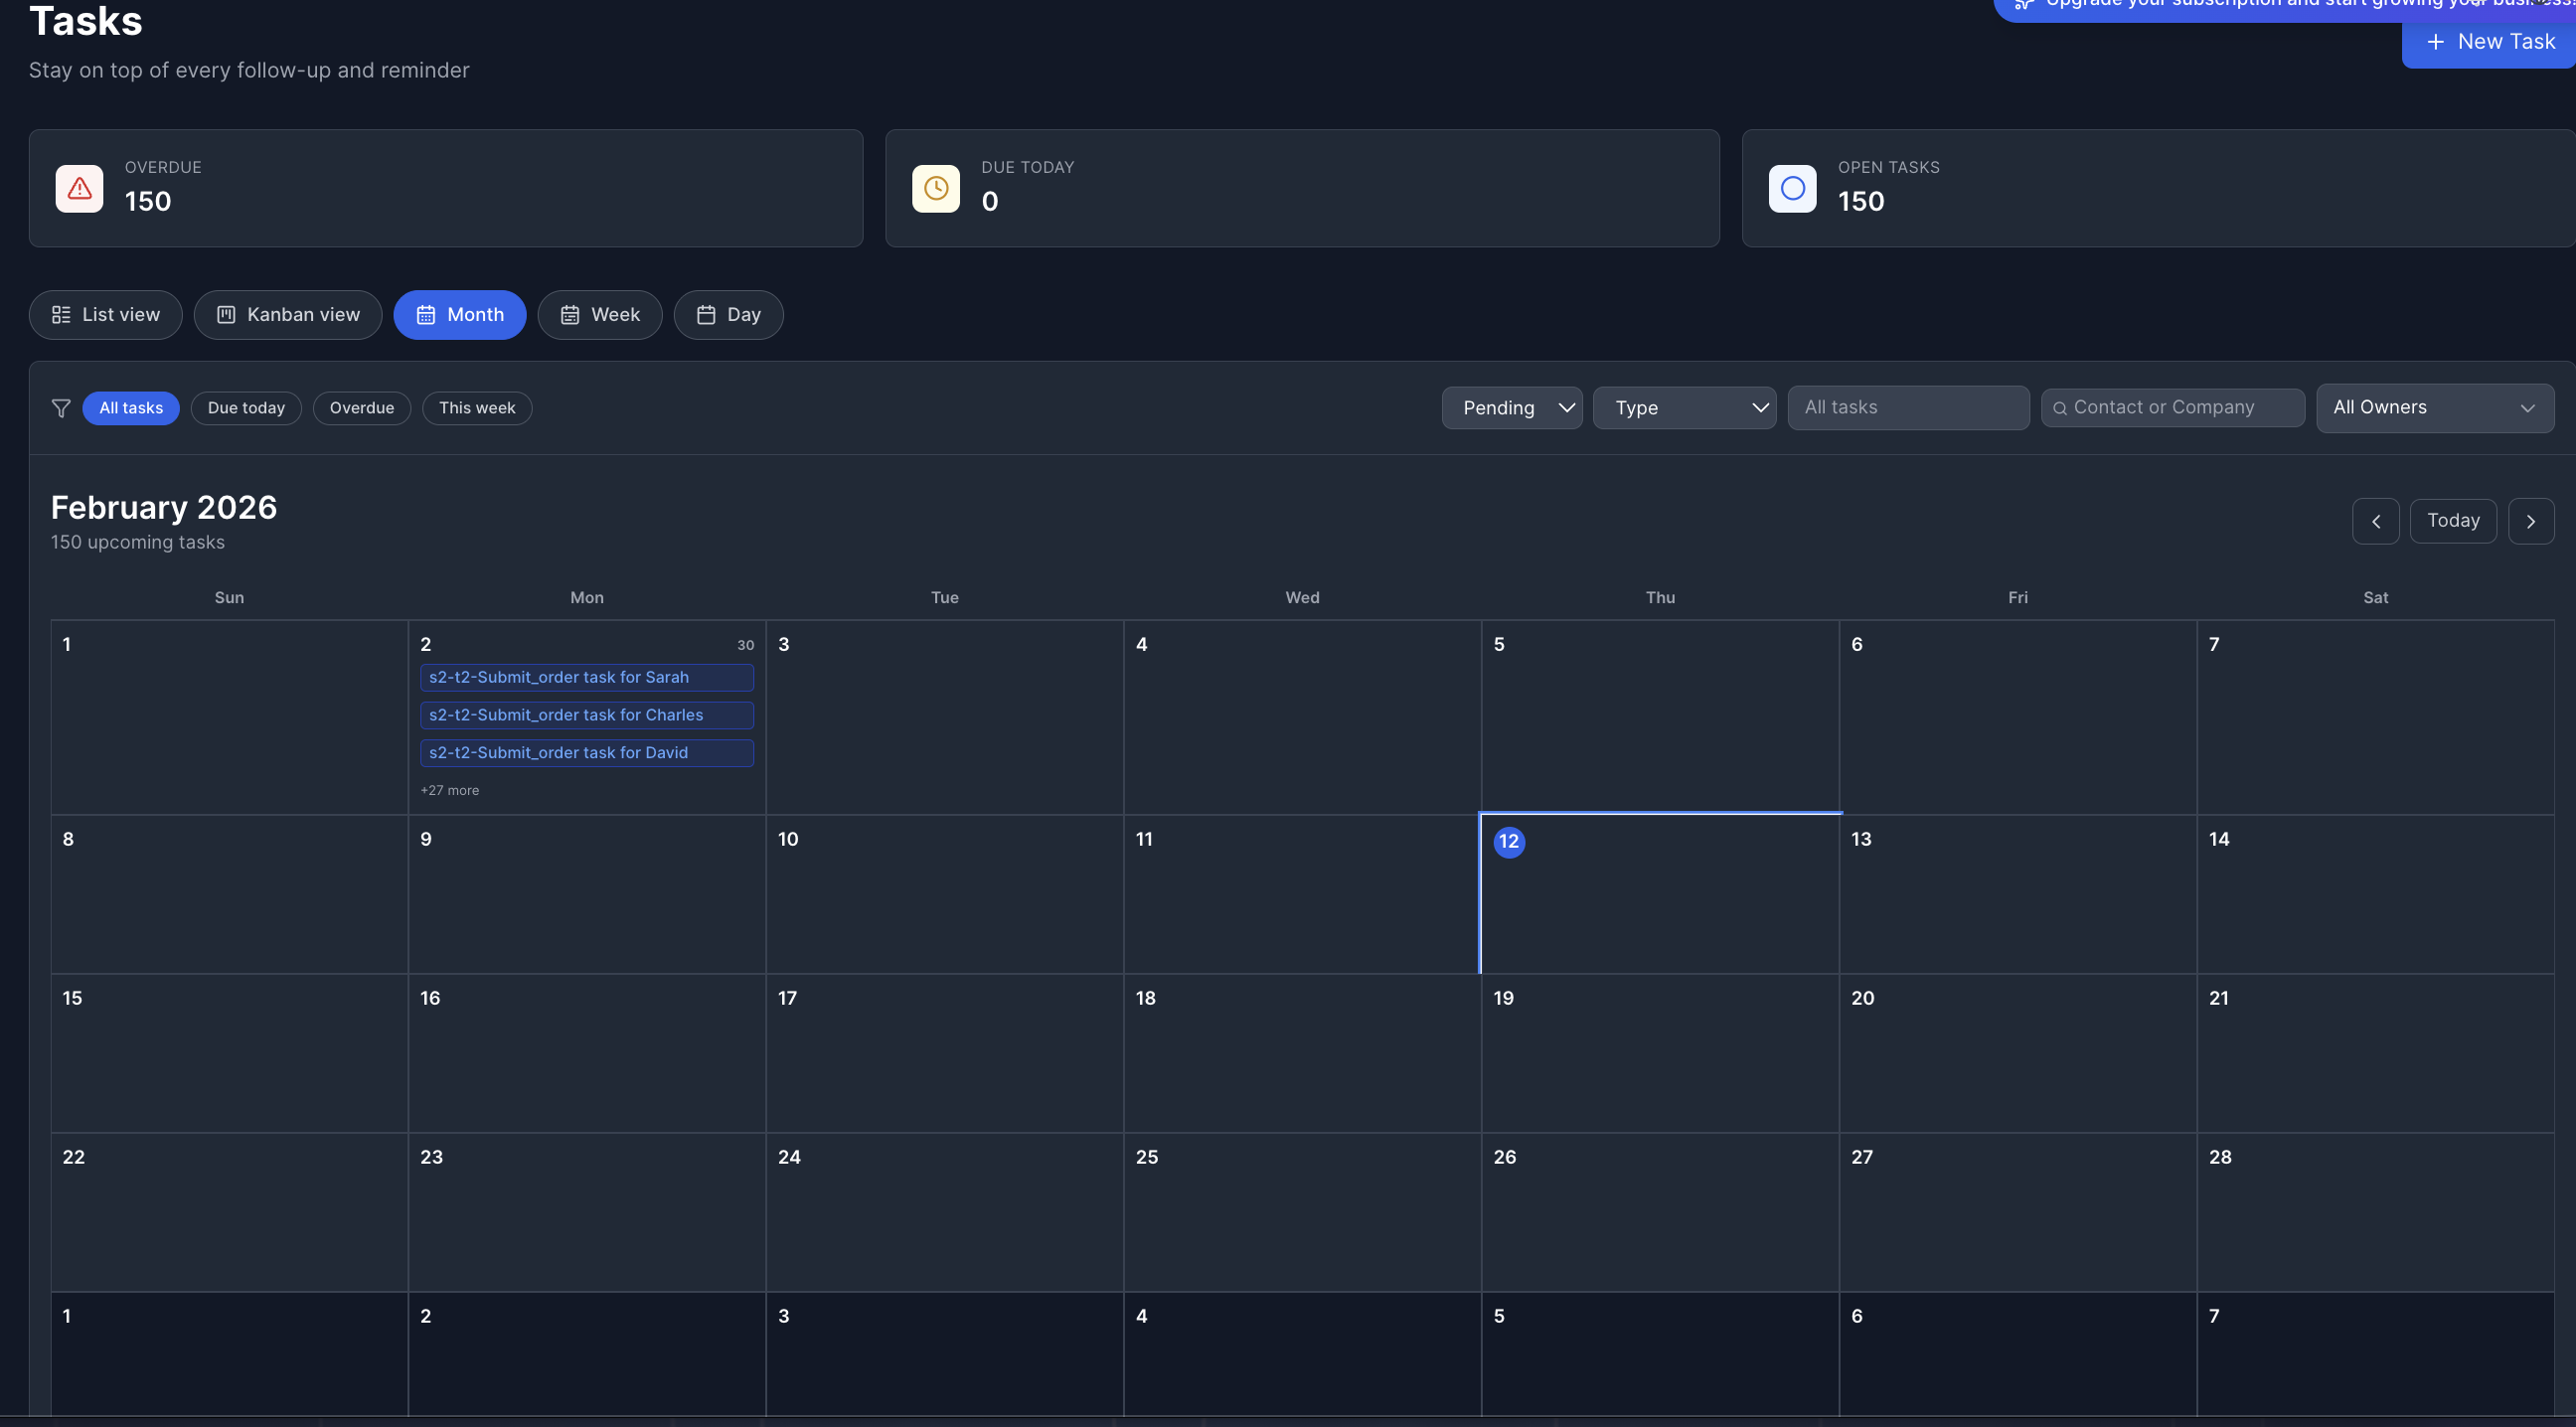This screenshot has width=2576, height=1427.
Task: Click the due today clock icon
Action: point(935,188)
